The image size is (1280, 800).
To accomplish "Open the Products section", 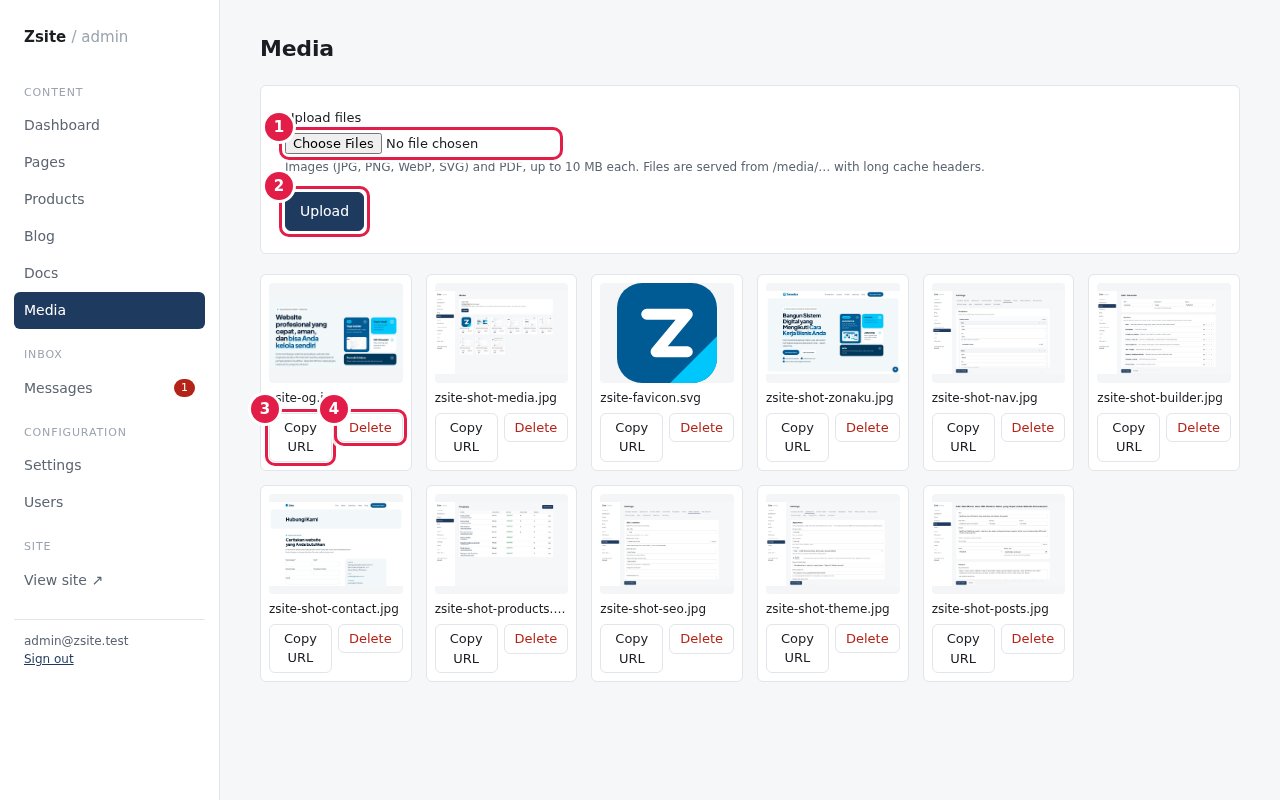I will [109, 199].
